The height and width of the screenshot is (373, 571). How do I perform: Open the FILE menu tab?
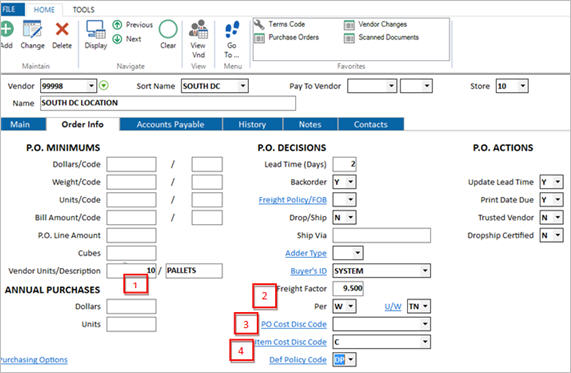(12, 9)
